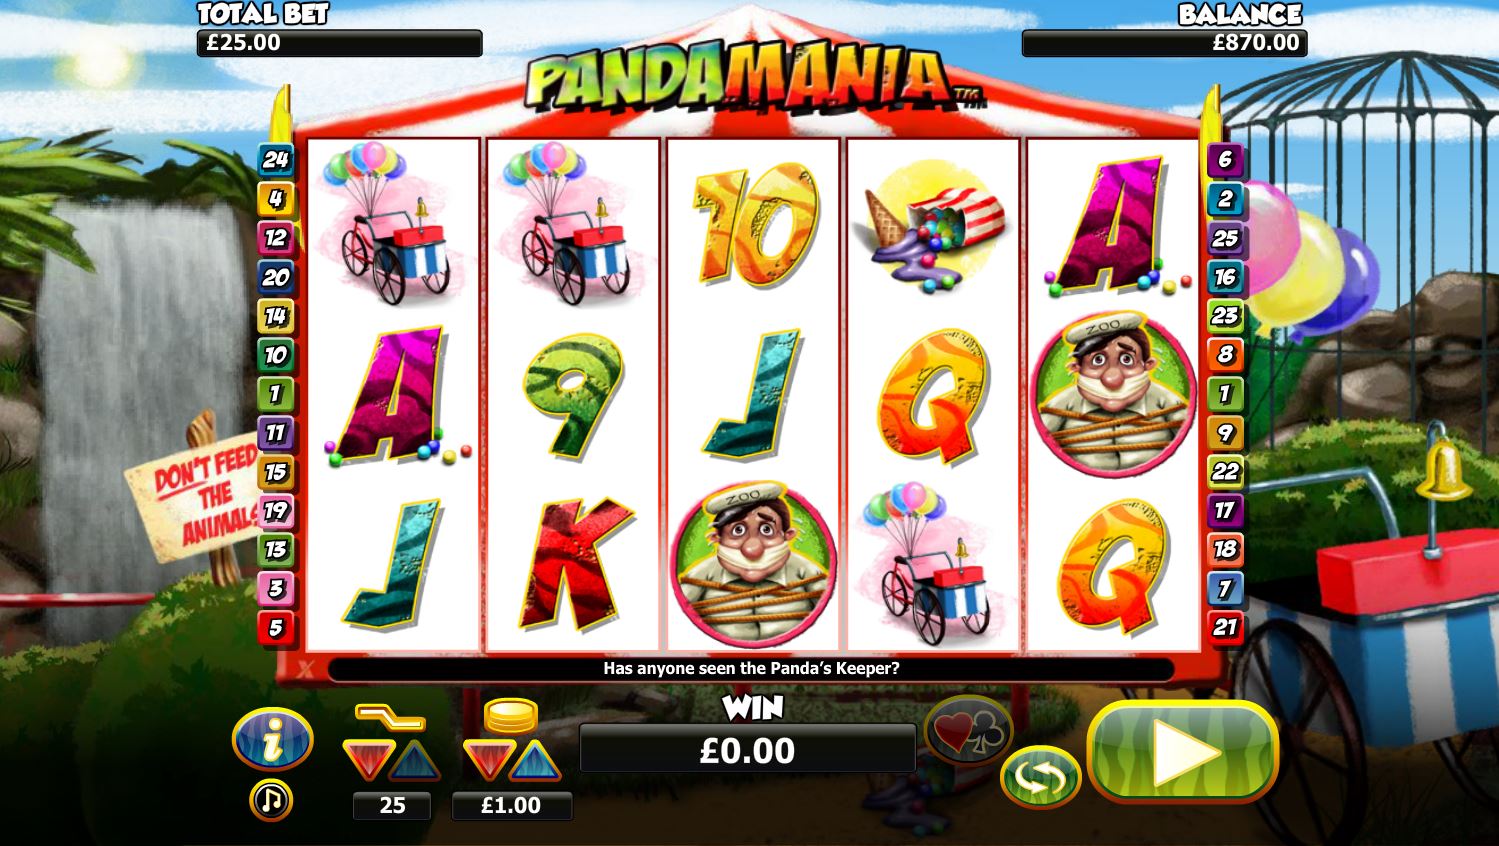Toggle the autoplay circular arrows button
Viewport: 1499px width, 846px height.
(x=1040, y=777)
